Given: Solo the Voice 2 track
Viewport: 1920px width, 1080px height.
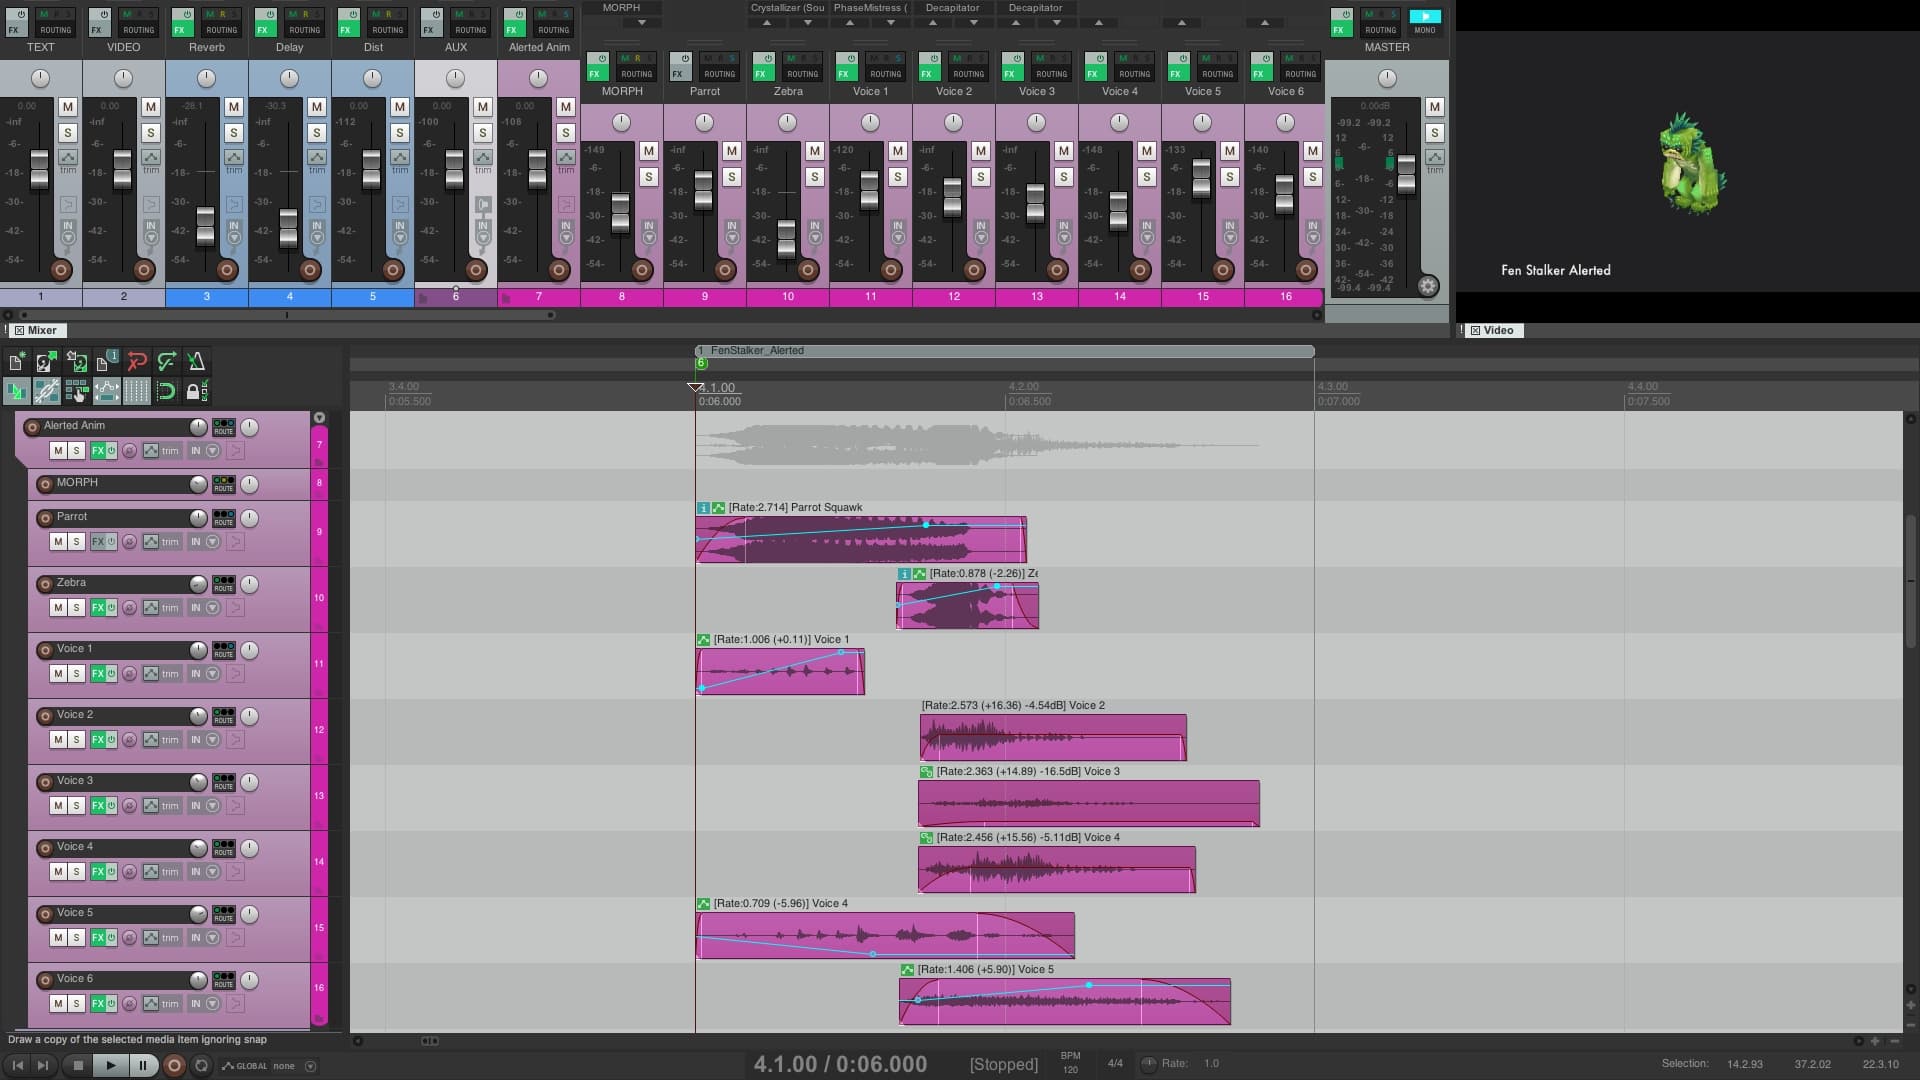Looking at the screenshot, I should coord(76,740).
